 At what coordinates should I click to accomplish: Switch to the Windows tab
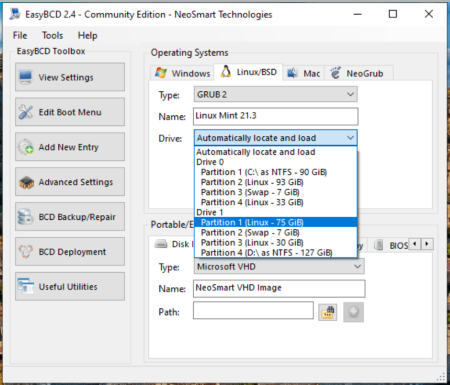pyautogui.click(x=183, y=73)
